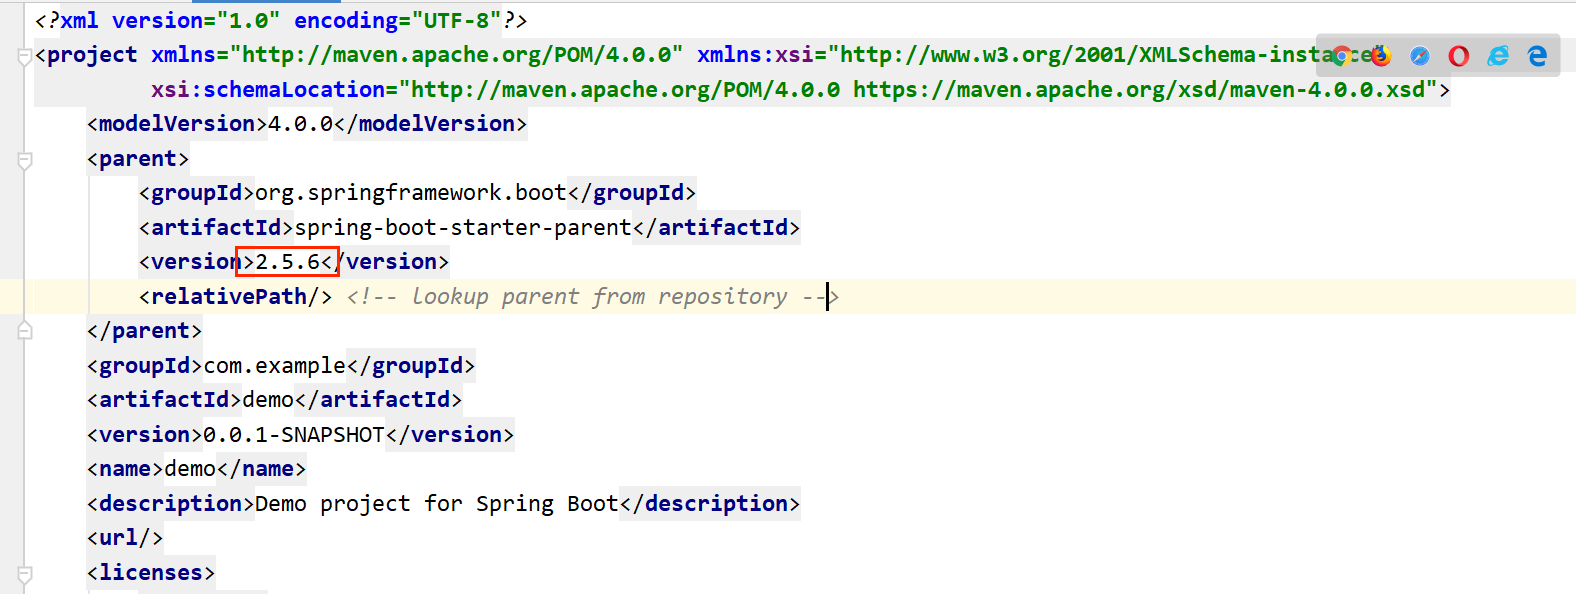Click the 'lookup parent from repository' comment
Screen dimensions: 1576x594
click(x=593, y=297)
